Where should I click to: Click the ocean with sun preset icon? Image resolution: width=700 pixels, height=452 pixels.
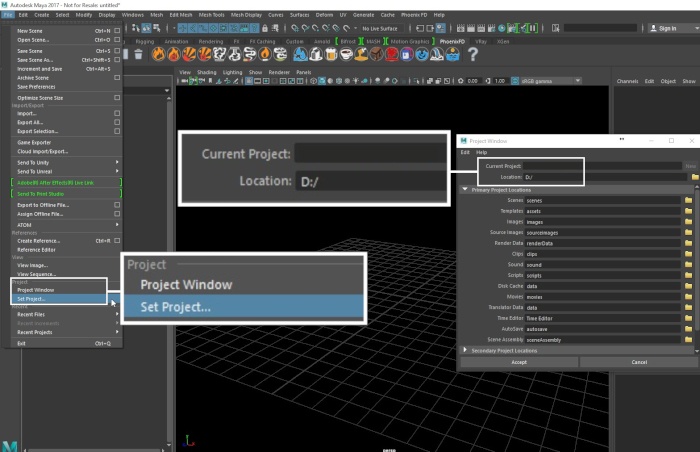coord(452,54)
